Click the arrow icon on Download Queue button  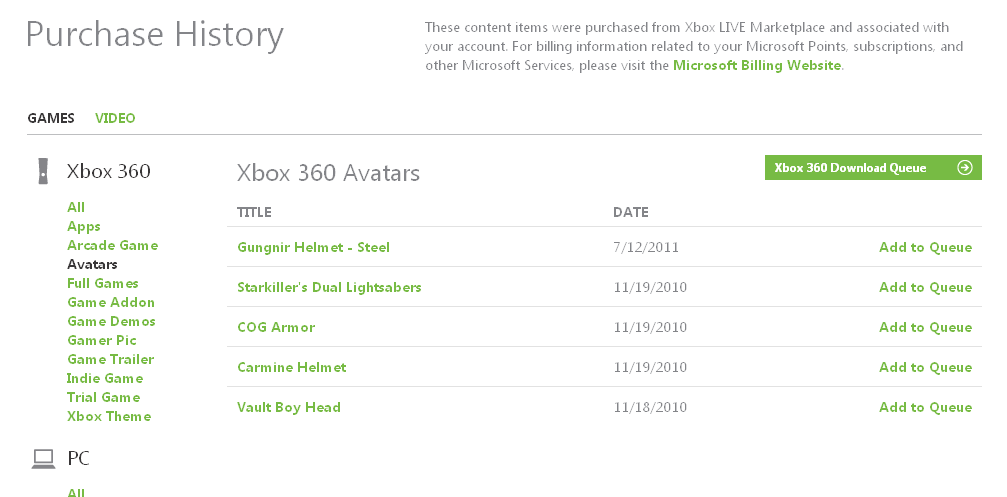(x=964, y=168)
